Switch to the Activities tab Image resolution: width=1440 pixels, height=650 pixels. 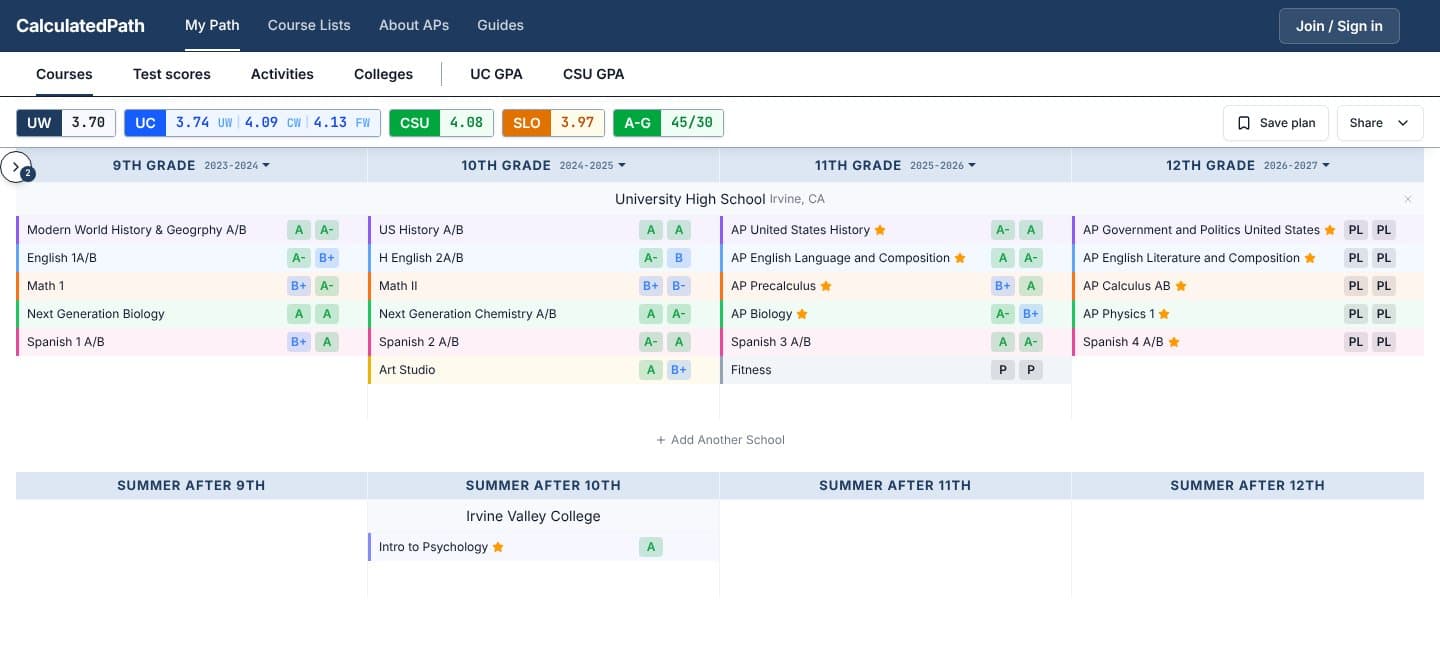click(282, 74)
